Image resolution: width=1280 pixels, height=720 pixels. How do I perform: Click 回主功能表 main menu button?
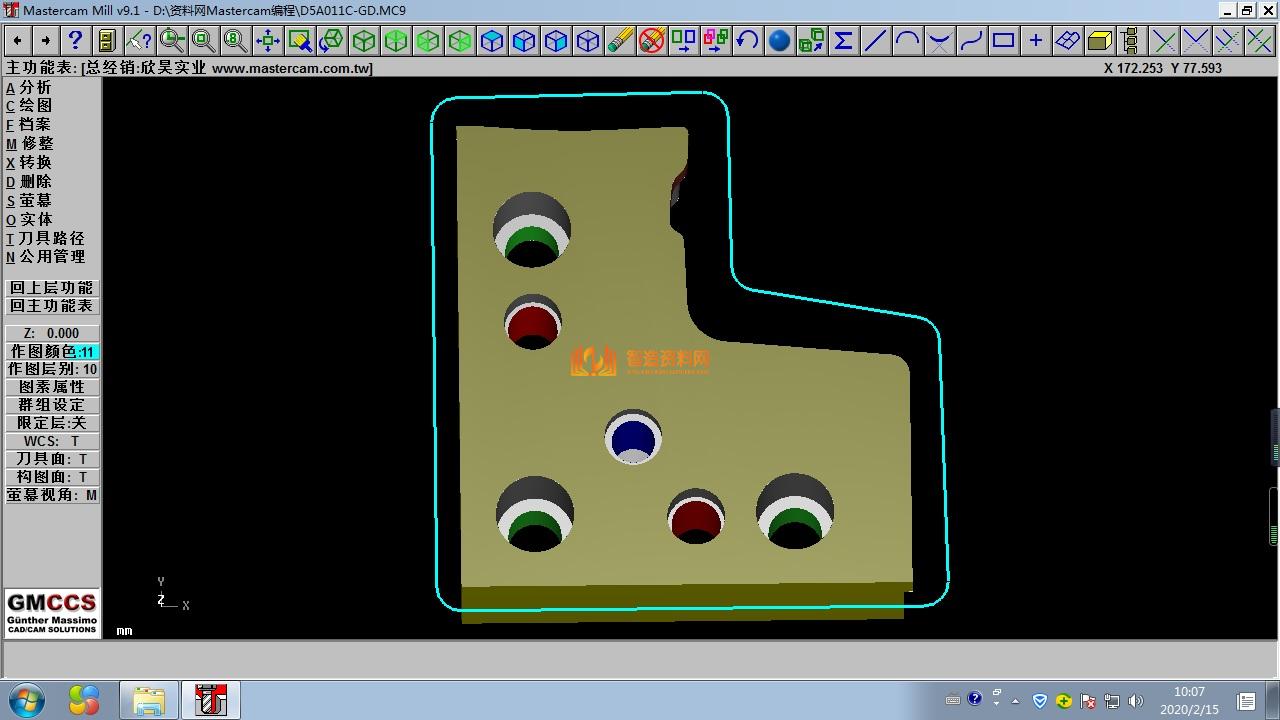[52, 306]
